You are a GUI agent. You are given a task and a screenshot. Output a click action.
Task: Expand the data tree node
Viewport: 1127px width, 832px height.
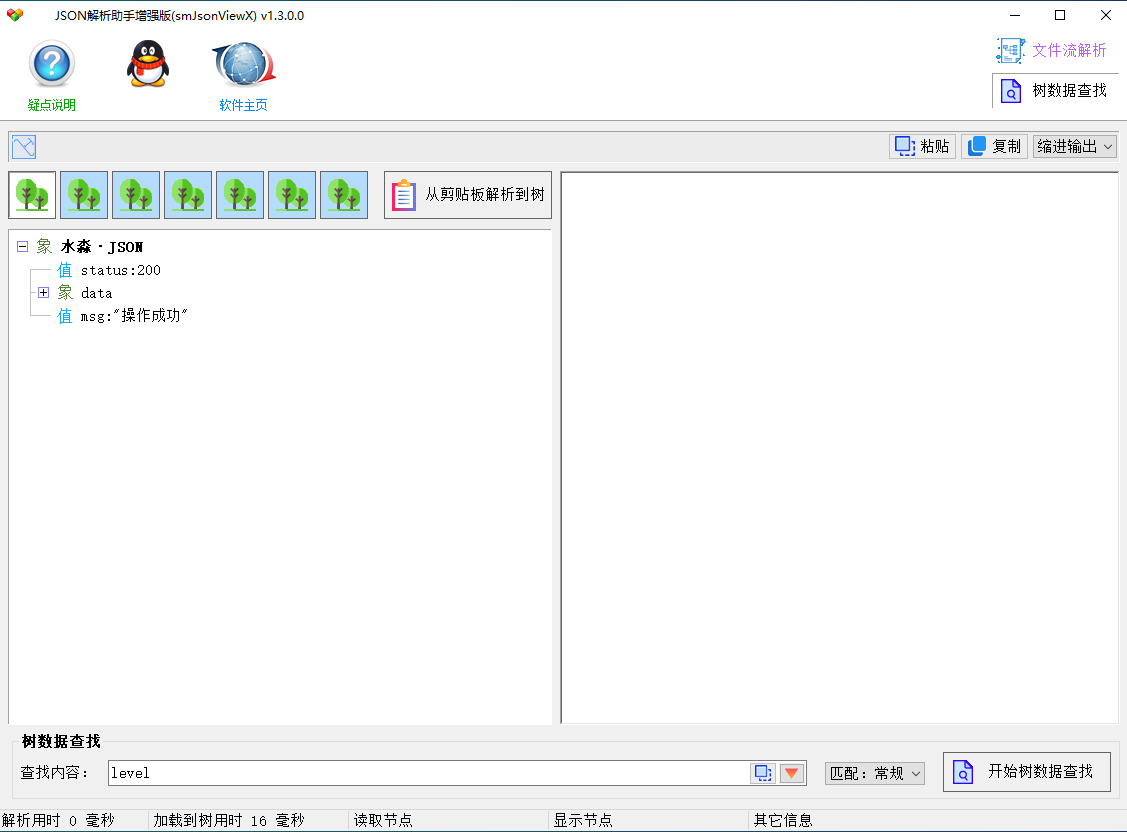coord(43,292)
